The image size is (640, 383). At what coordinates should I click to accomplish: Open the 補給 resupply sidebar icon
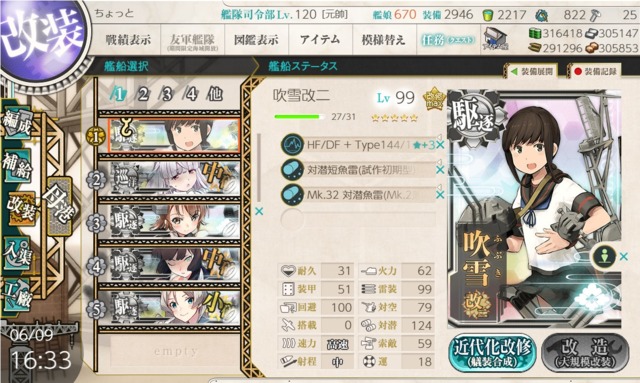click(17, 165)
